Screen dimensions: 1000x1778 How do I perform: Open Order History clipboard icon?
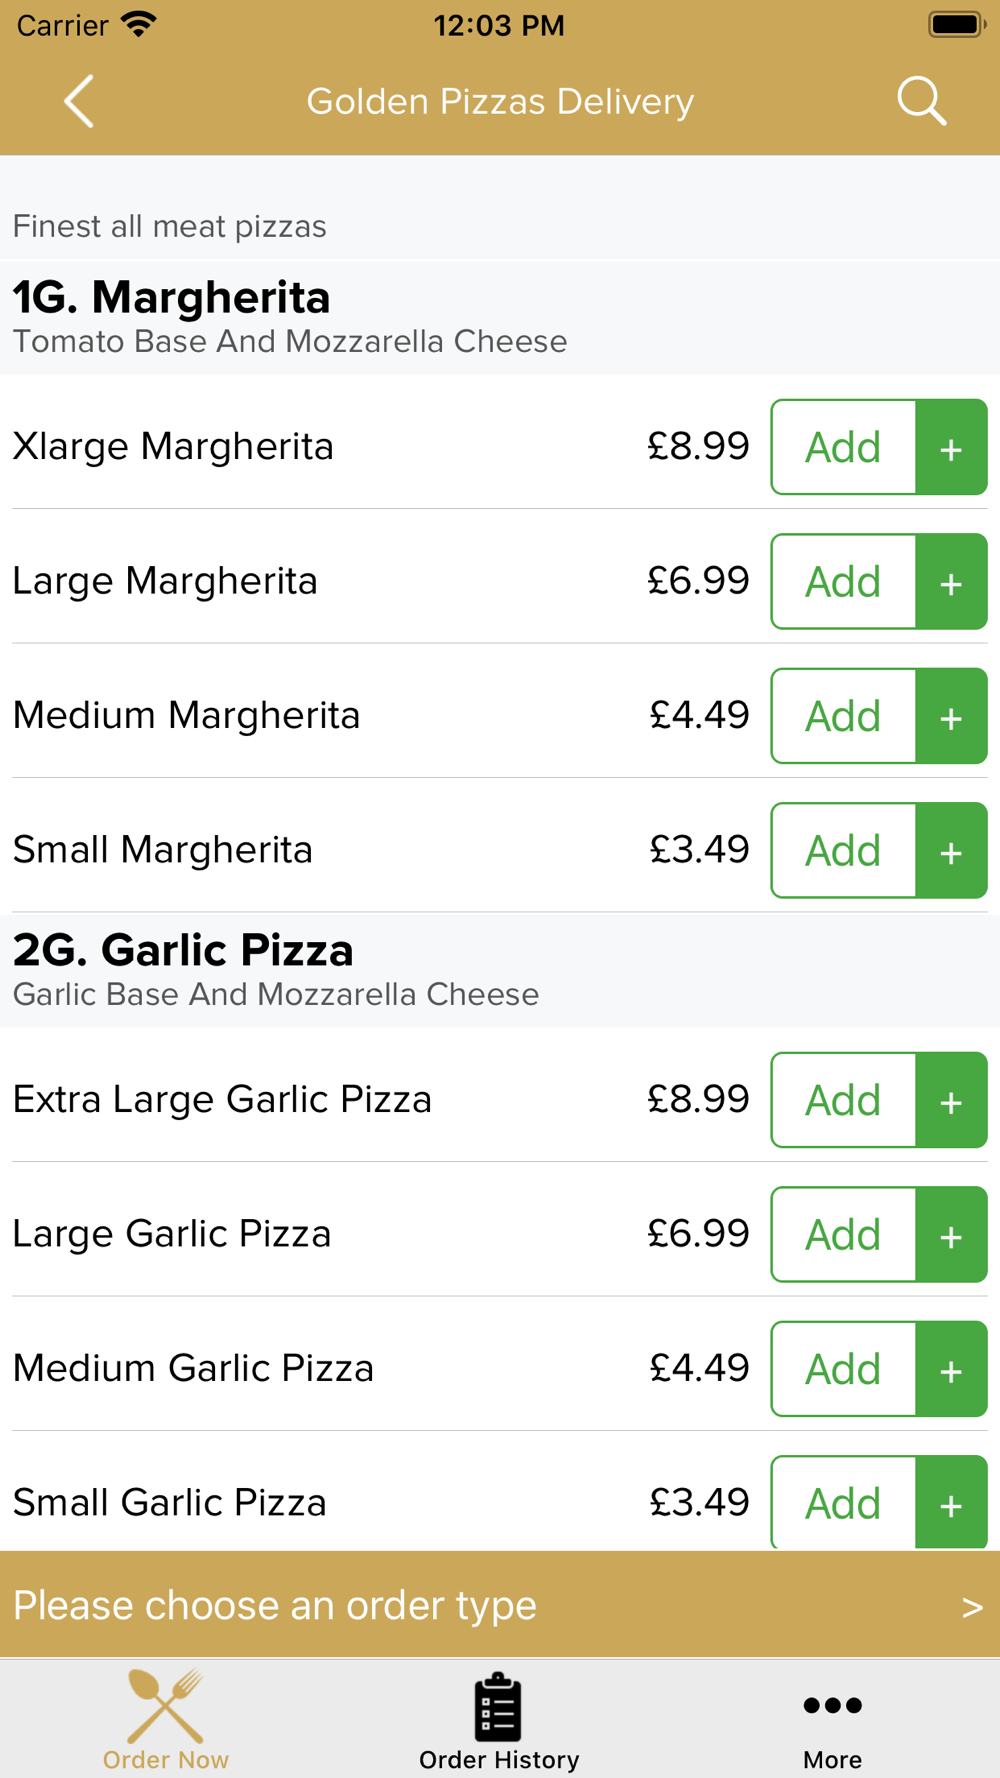pos(498,1706)
